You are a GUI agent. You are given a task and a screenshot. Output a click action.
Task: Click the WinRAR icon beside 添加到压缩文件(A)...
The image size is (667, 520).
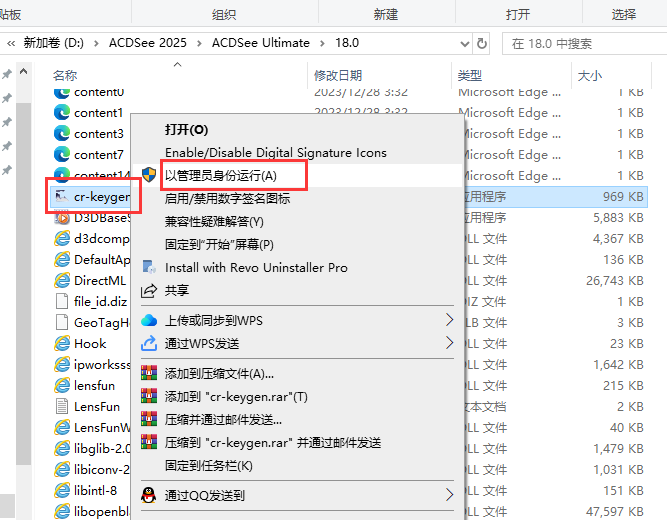(x=149, y=373)
